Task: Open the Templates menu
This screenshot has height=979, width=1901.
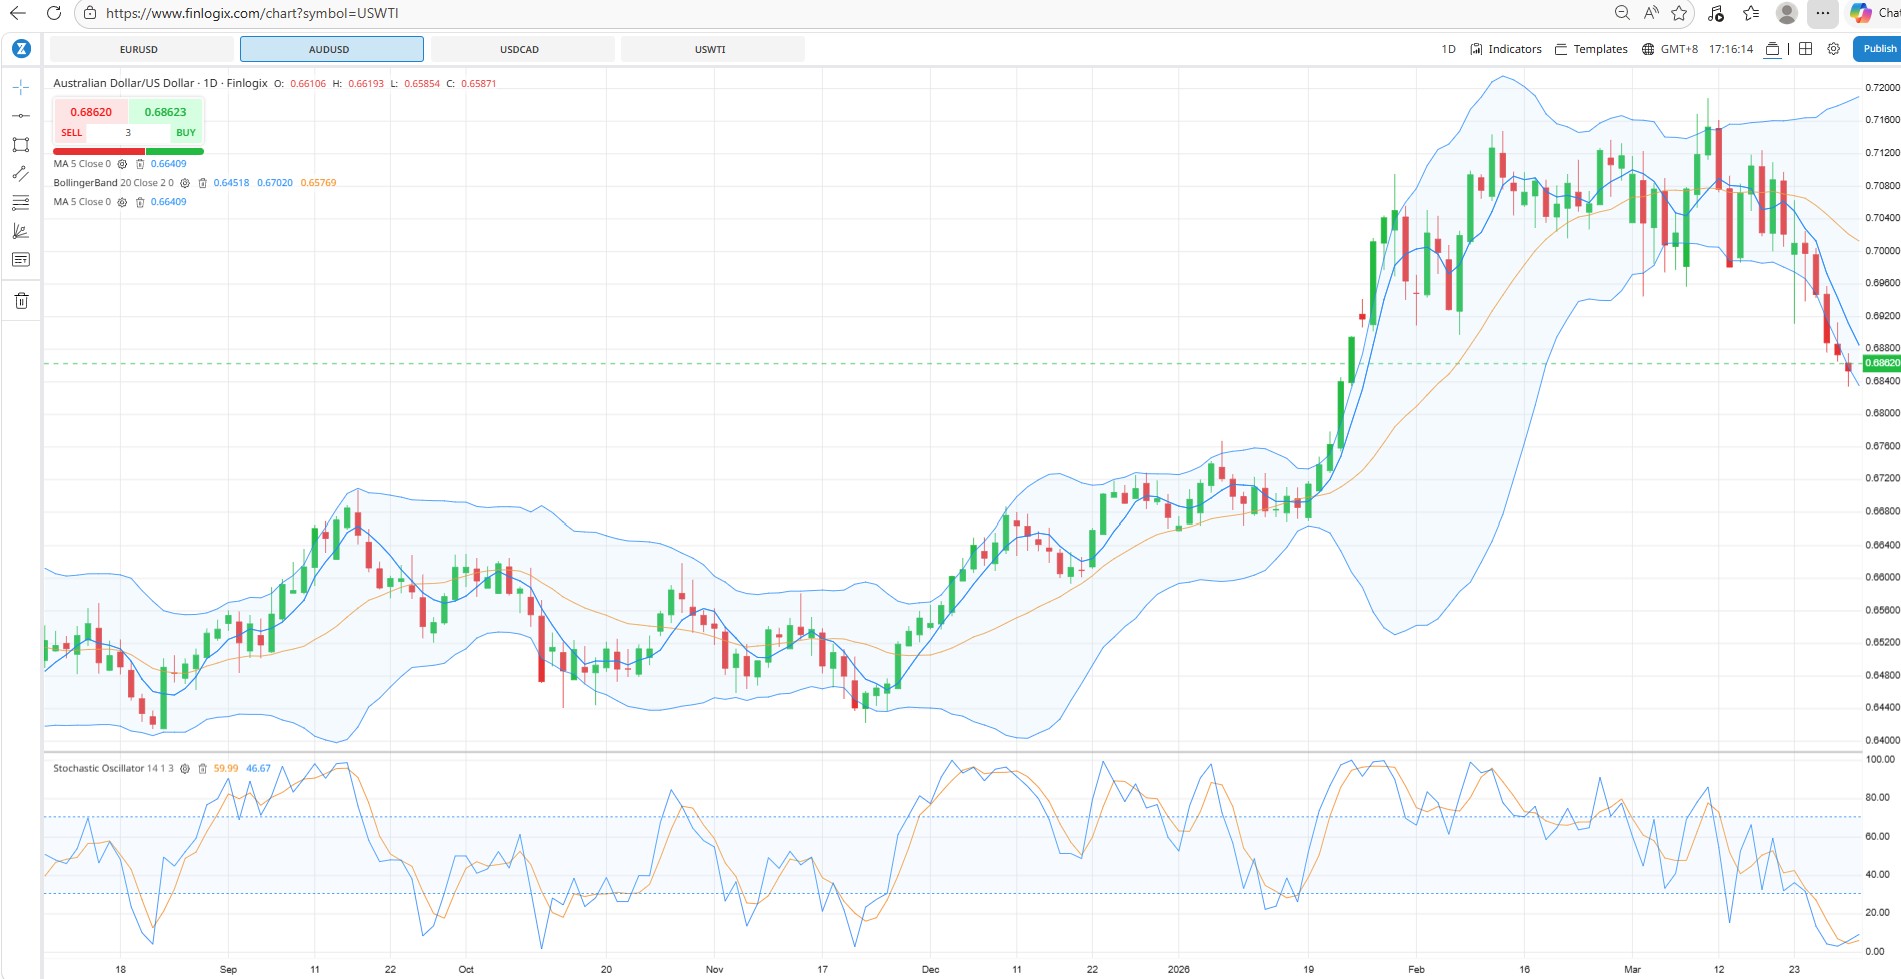Action: (1591, 49)
